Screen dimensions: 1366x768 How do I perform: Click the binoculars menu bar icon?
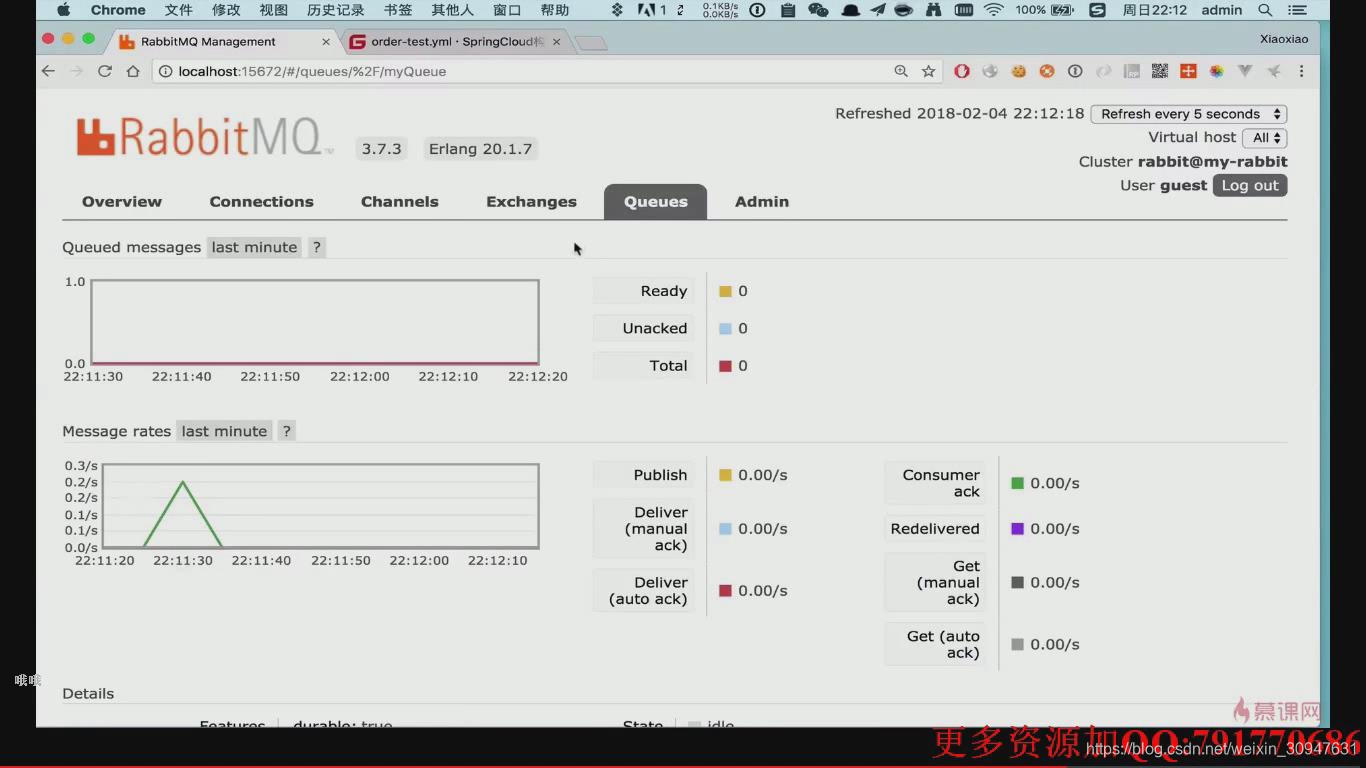click(933, 10)
